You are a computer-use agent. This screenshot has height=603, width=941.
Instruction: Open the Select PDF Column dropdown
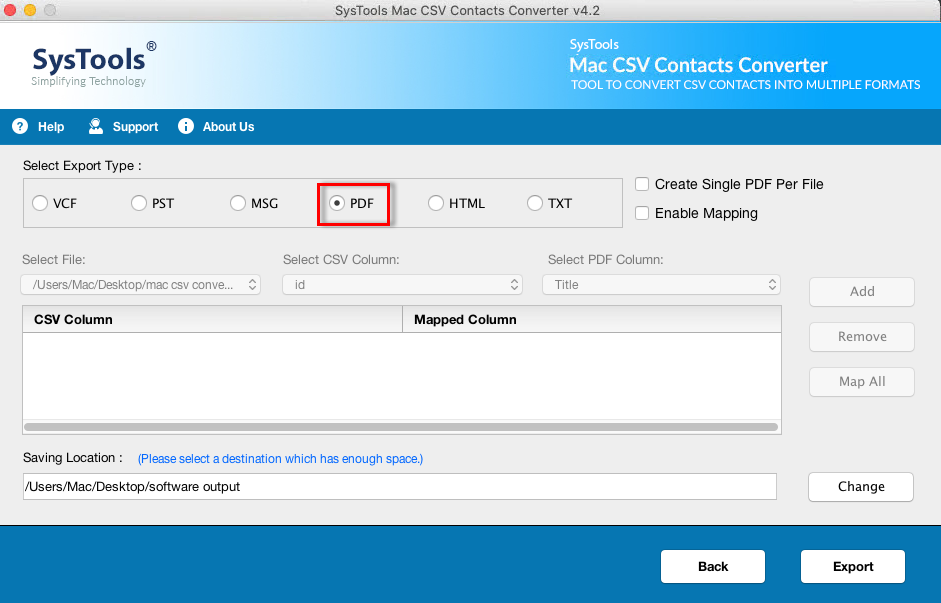coord(661,284)
